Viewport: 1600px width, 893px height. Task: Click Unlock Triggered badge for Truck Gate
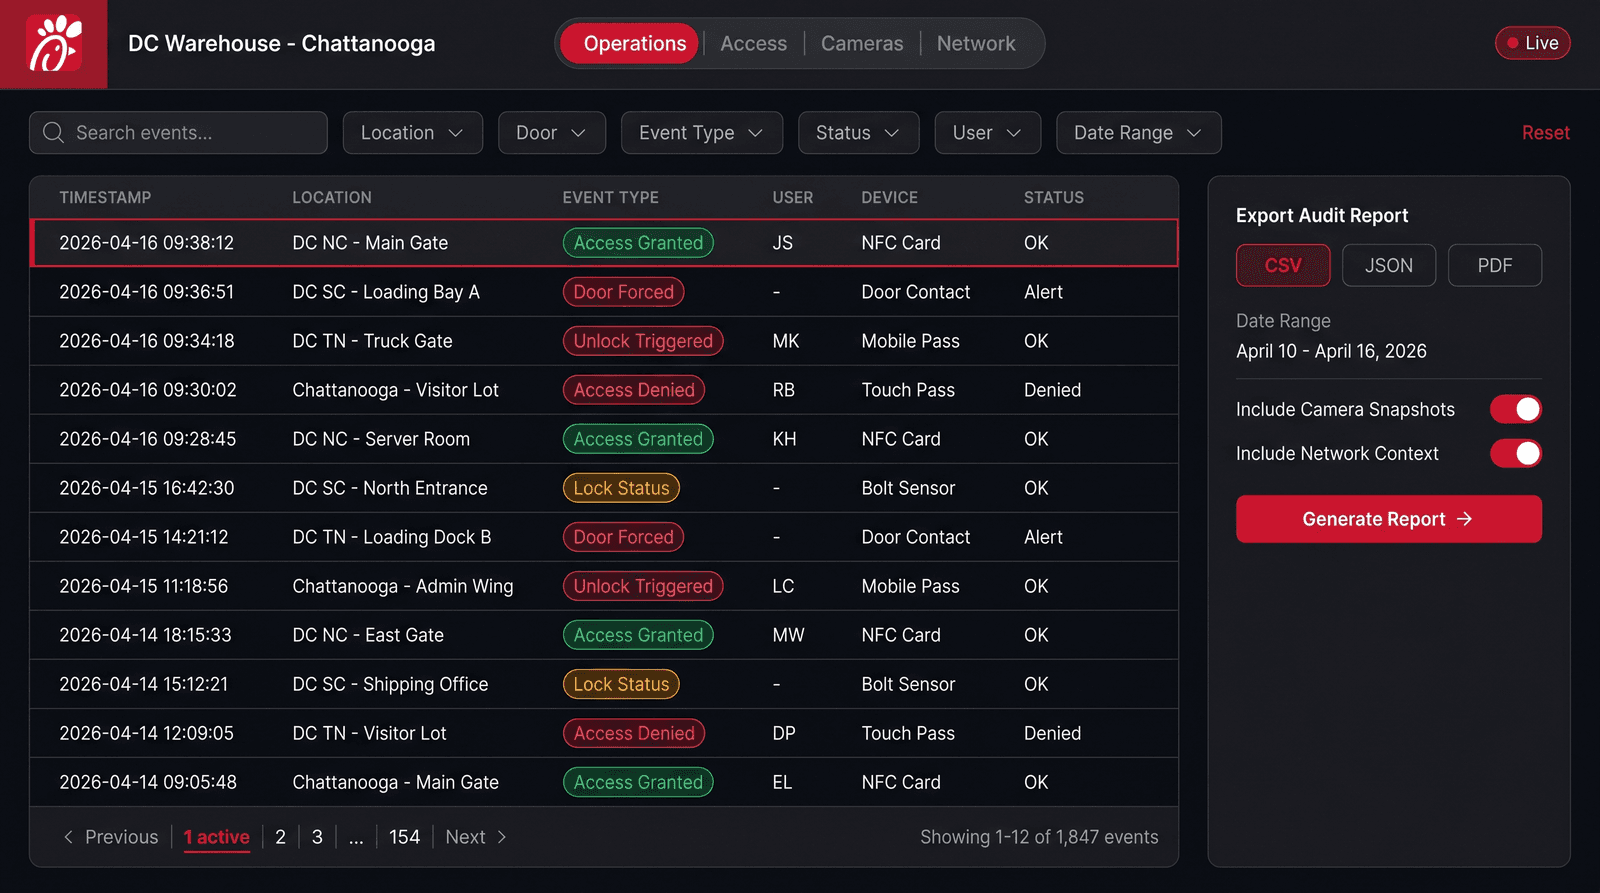[x=643, y=341]
